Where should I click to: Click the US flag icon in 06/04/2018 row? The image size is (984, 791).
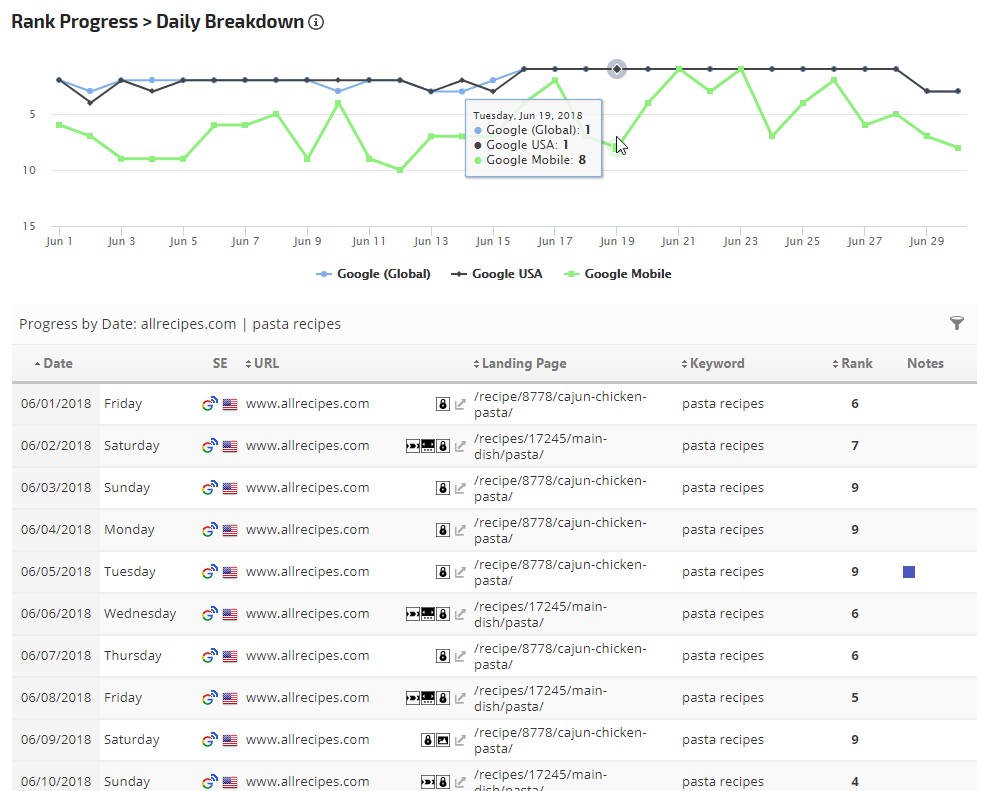point(230,530)
